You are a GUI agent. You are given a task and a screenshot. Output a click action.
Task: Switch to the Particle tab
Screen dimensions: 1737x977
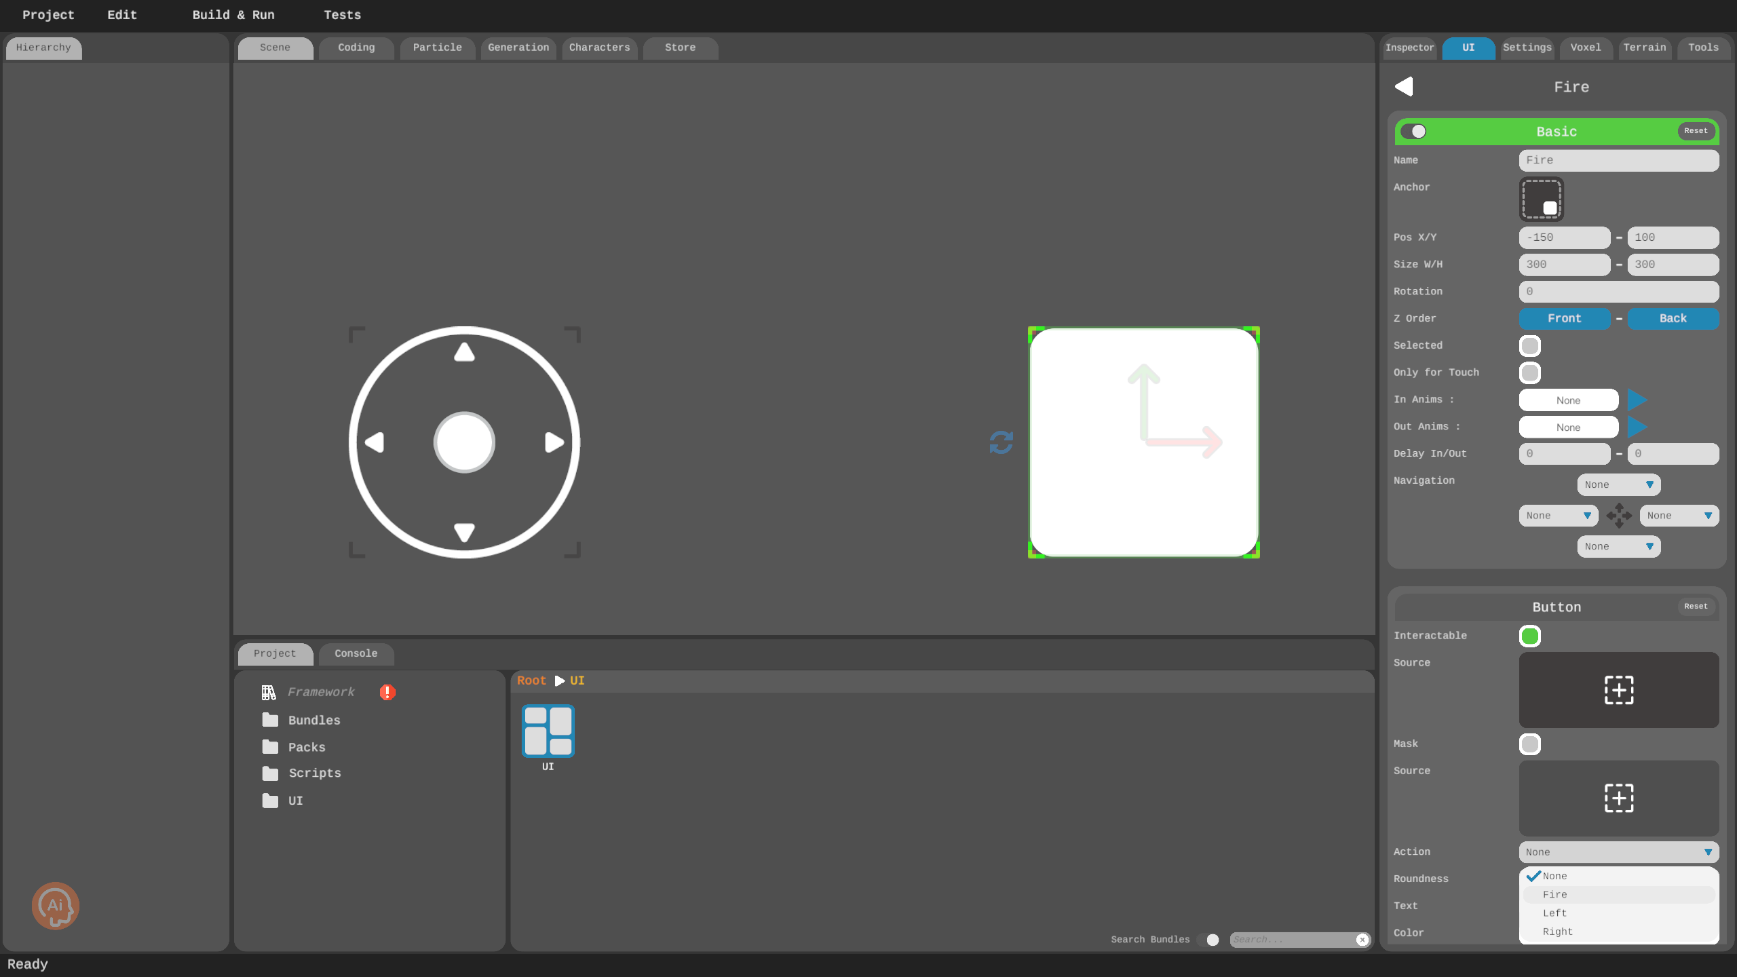pyautogui.click(x=437, y=48)
